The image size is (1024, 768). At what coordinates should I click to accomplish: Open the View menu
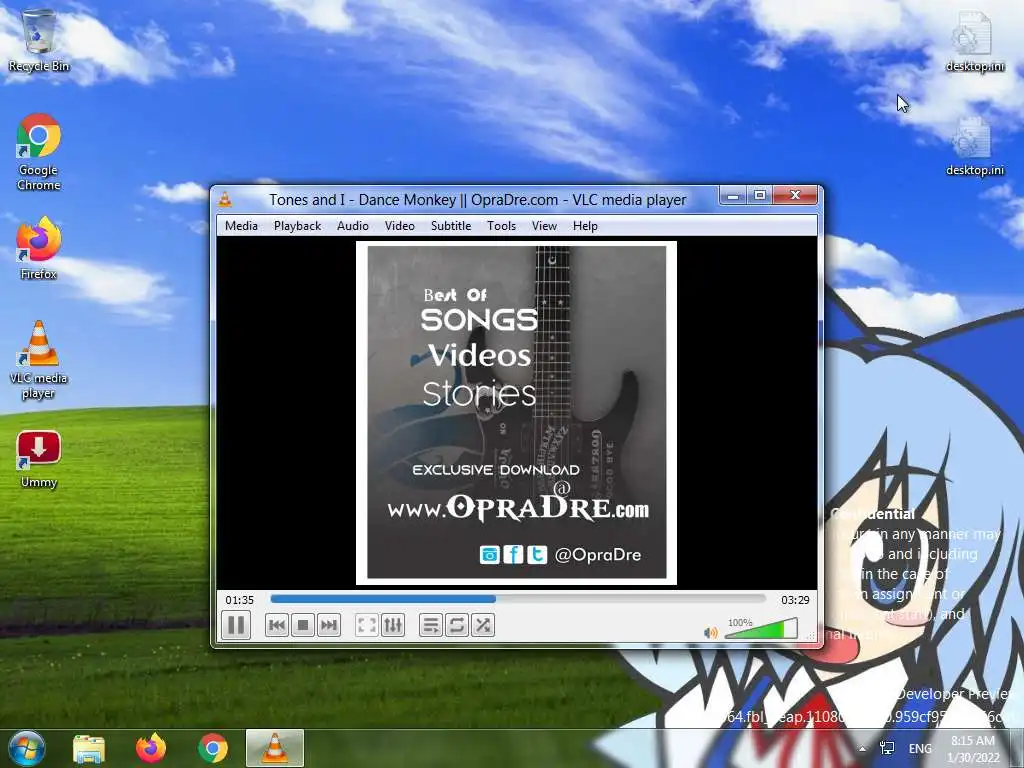pyautogui.click(x=544, y=226)
